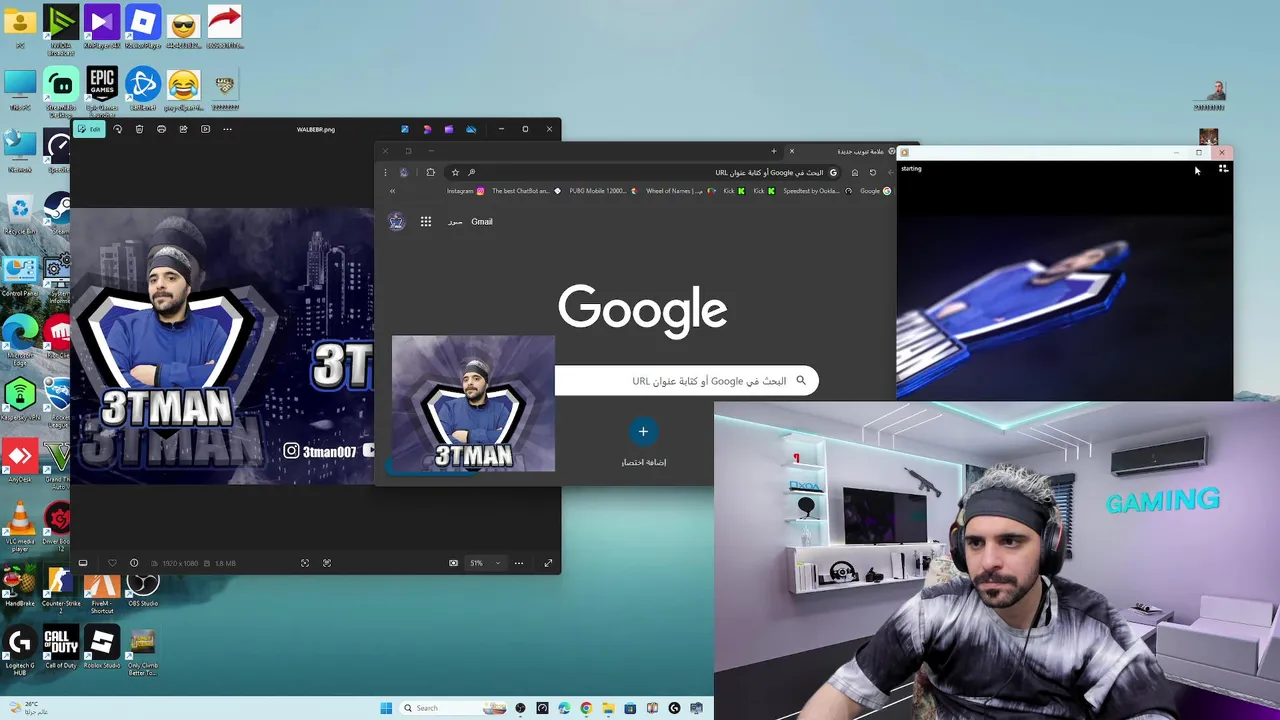Open Clipchamp icon in Photos title bar
This screenshot has height=720, width=1280.
pos(449,129)
